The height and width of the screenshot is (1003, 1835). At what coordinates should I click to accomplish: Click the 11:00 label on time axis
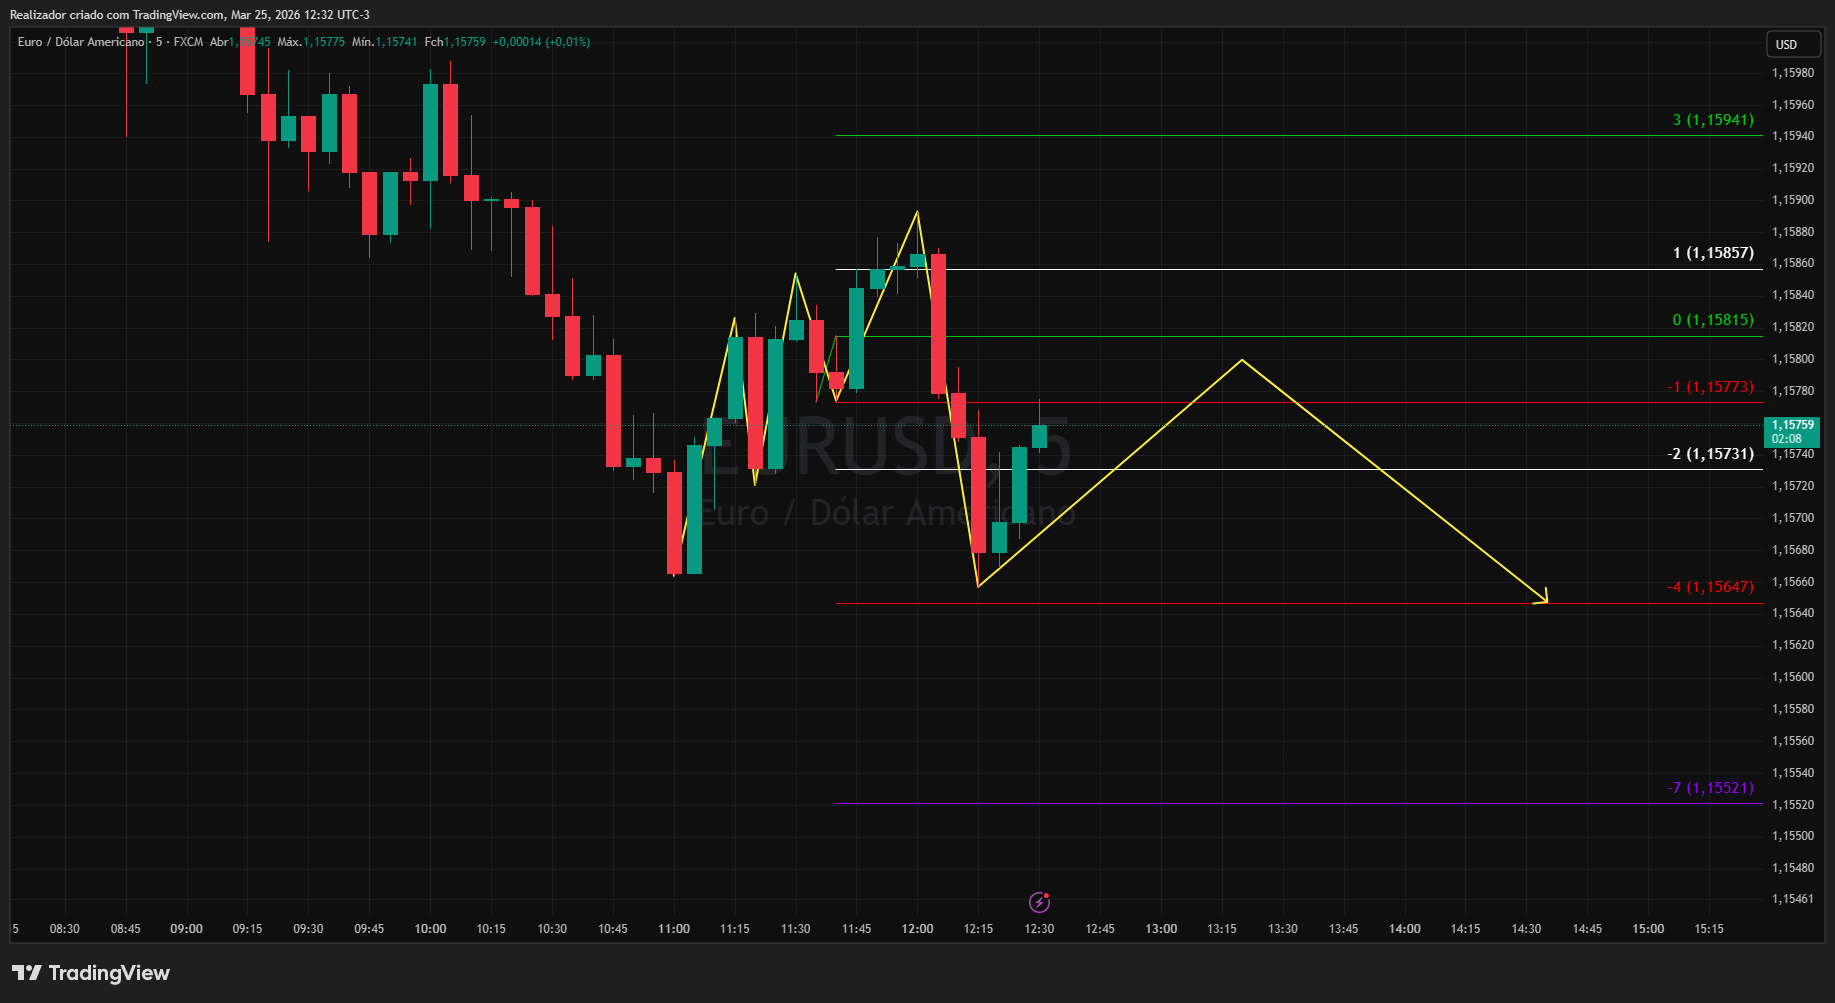tap(674, 929)
